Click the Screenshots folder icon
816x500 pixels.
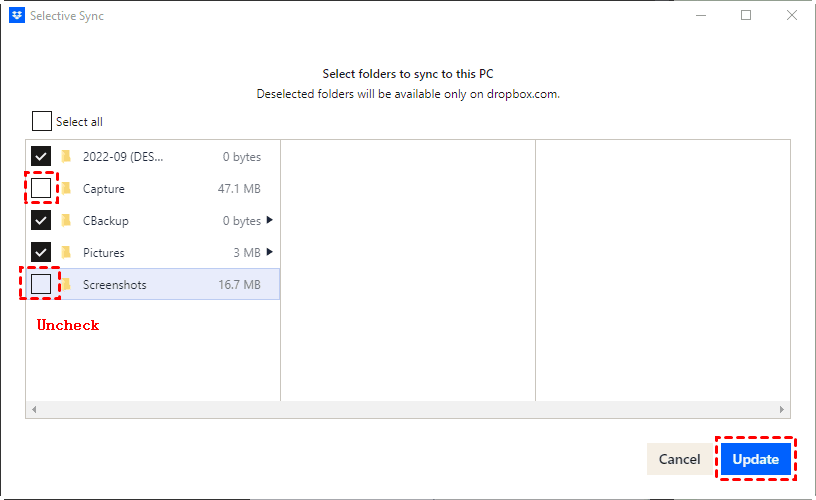coord(66,284)
